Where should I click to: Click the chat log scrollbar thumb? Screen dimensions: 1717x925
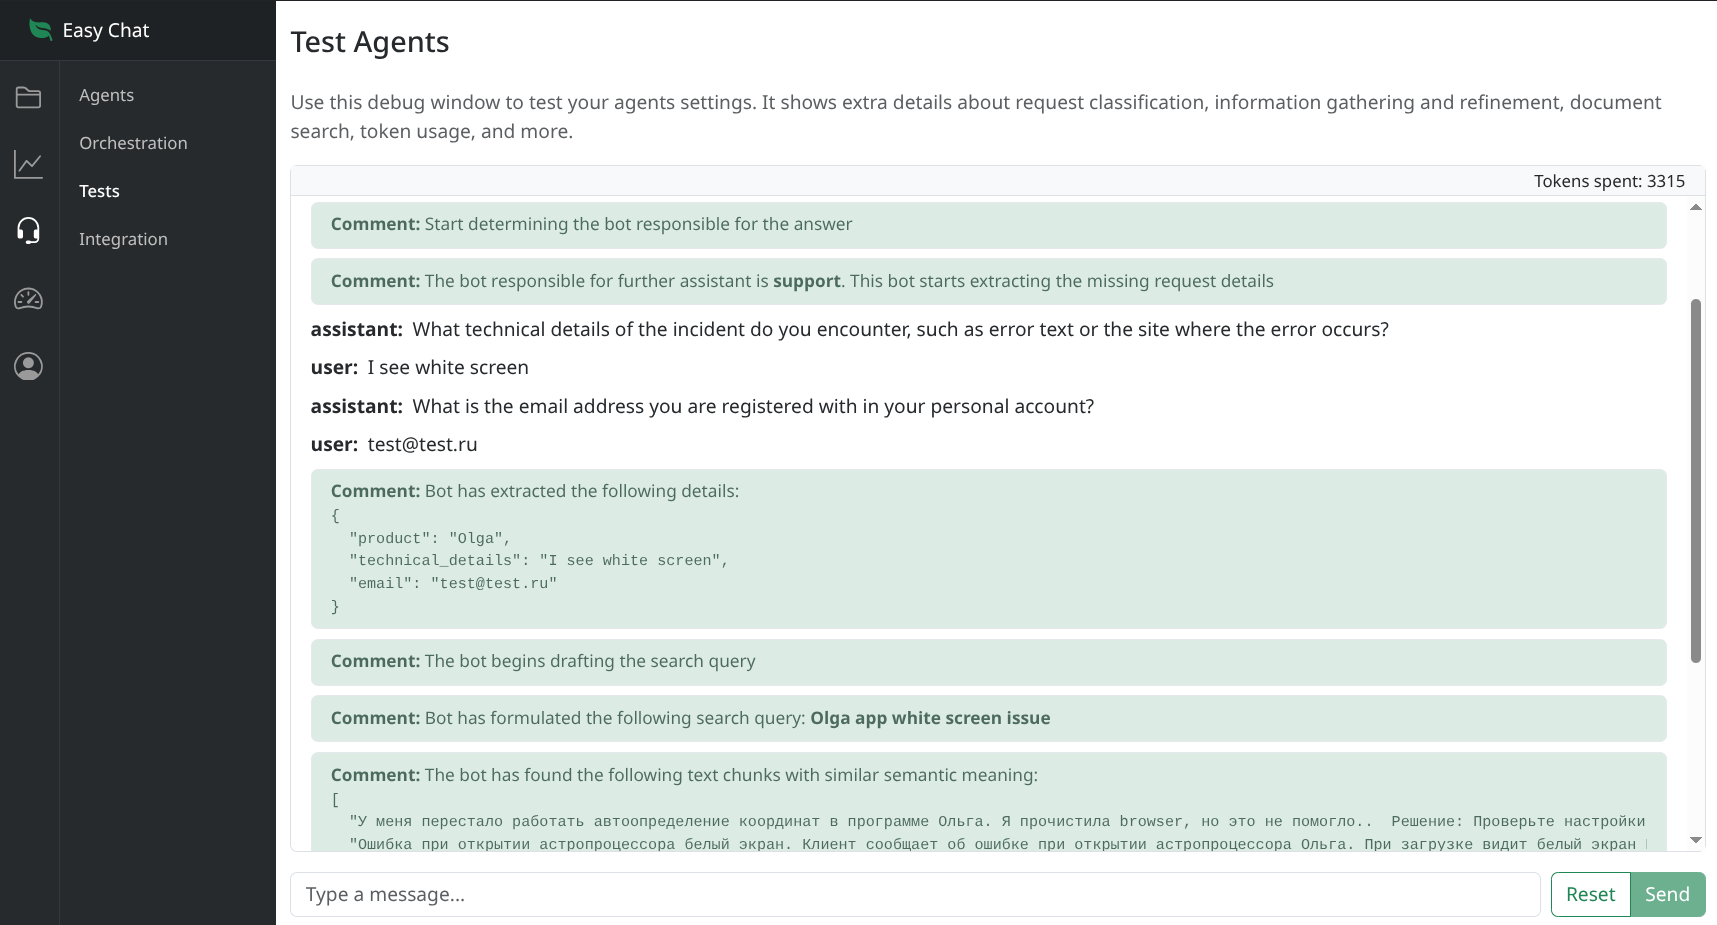pos(1695,480)
